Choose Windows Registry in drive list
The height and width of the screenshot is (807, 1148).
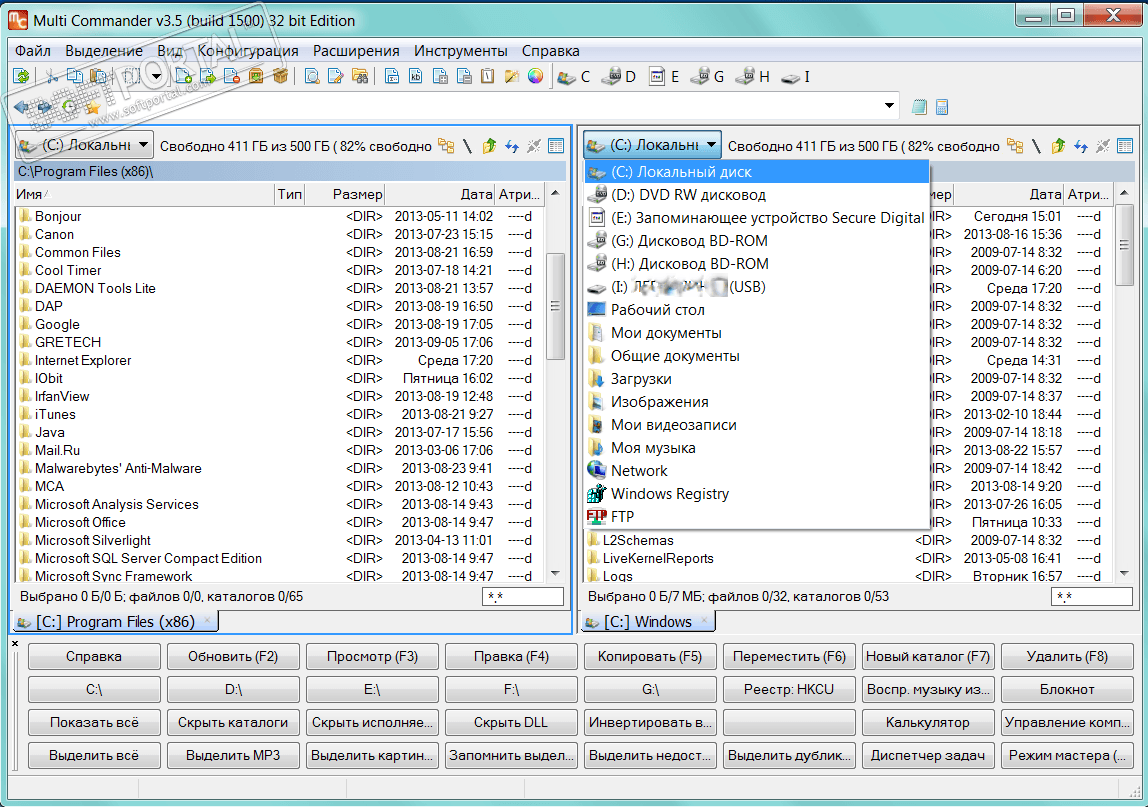click(x=757, y=494)
